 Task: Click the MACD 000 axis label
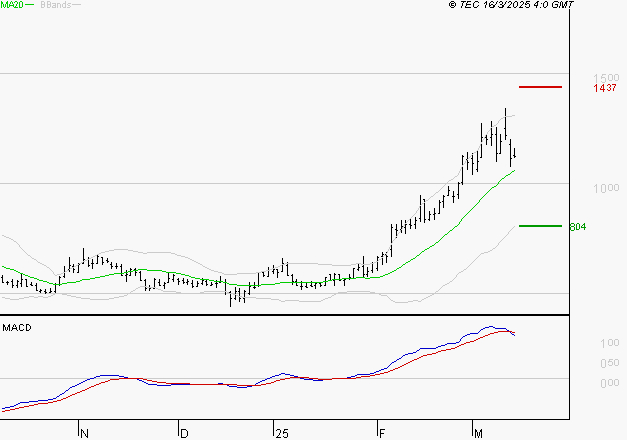pyautogui.click(x=610, y=383)
